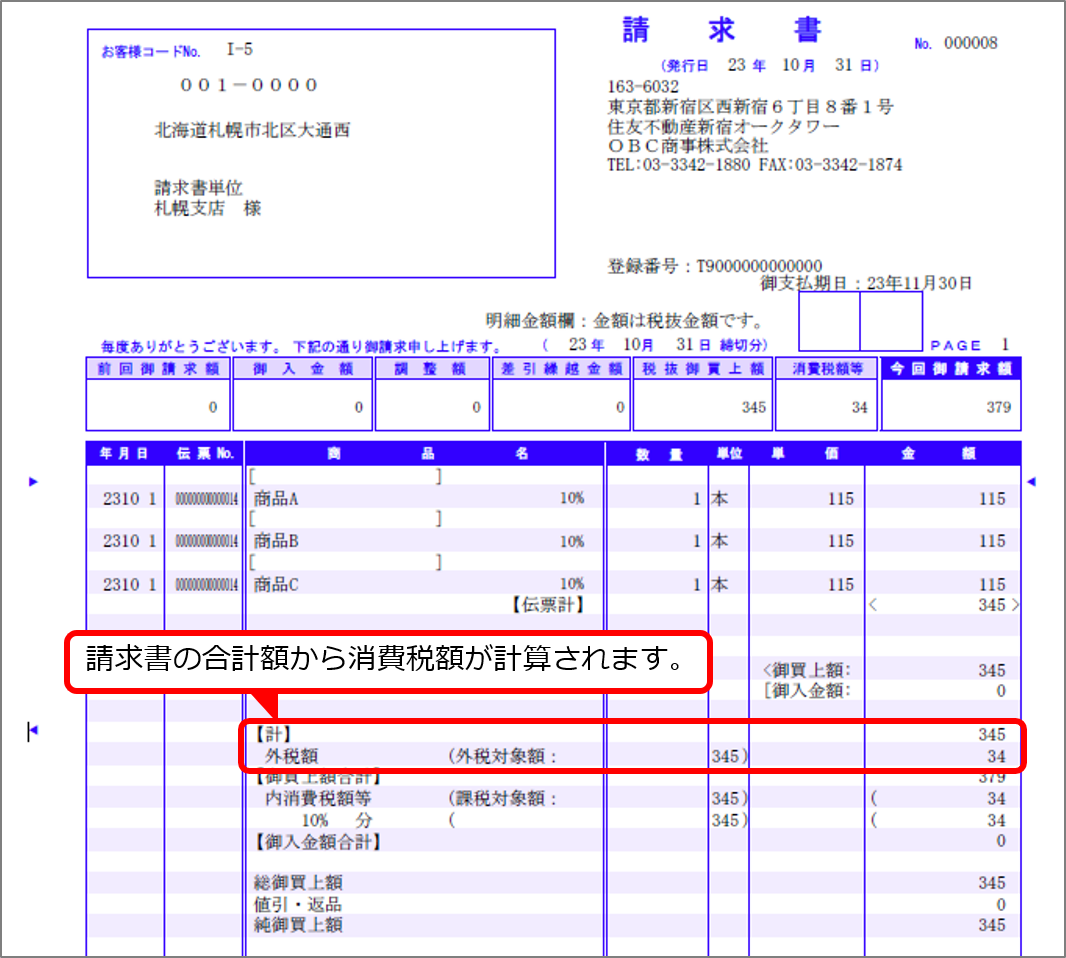
Task: Click the 請求書単位 line
Action: (x=199, y=187)
